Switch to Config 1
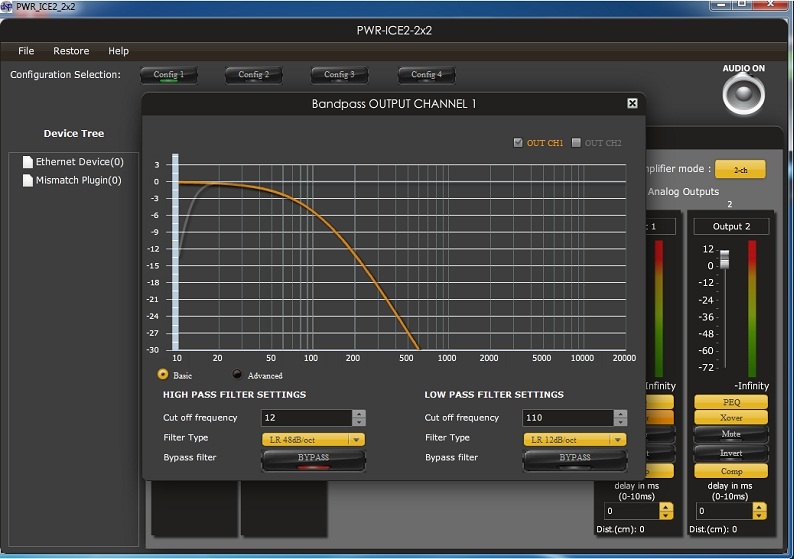The width and height of the screenshot is (800, 559). pyautogui.click(x=168, y=75)
